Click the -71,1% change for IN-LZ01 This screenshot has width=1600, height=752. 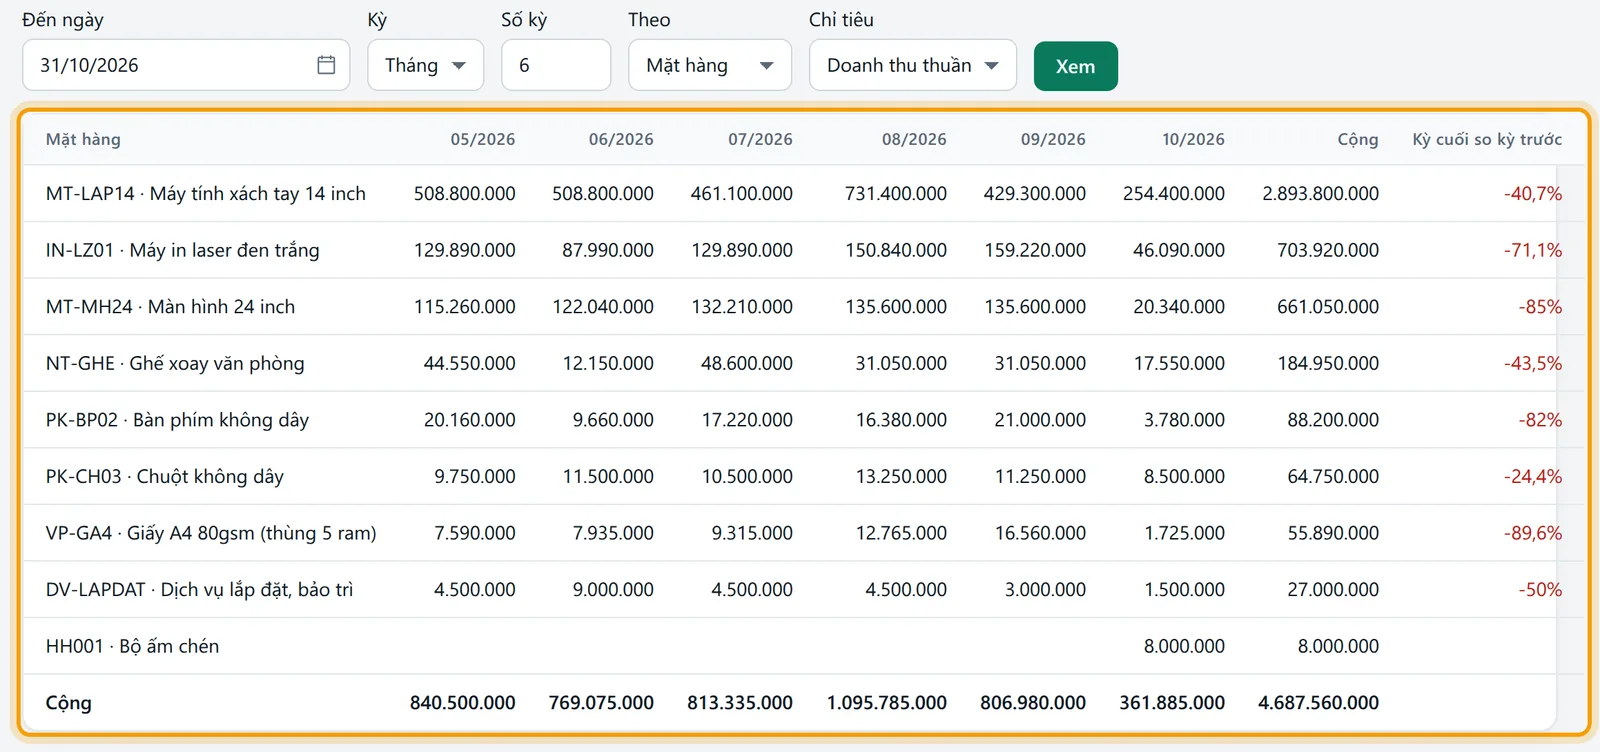click(1533, 250)
